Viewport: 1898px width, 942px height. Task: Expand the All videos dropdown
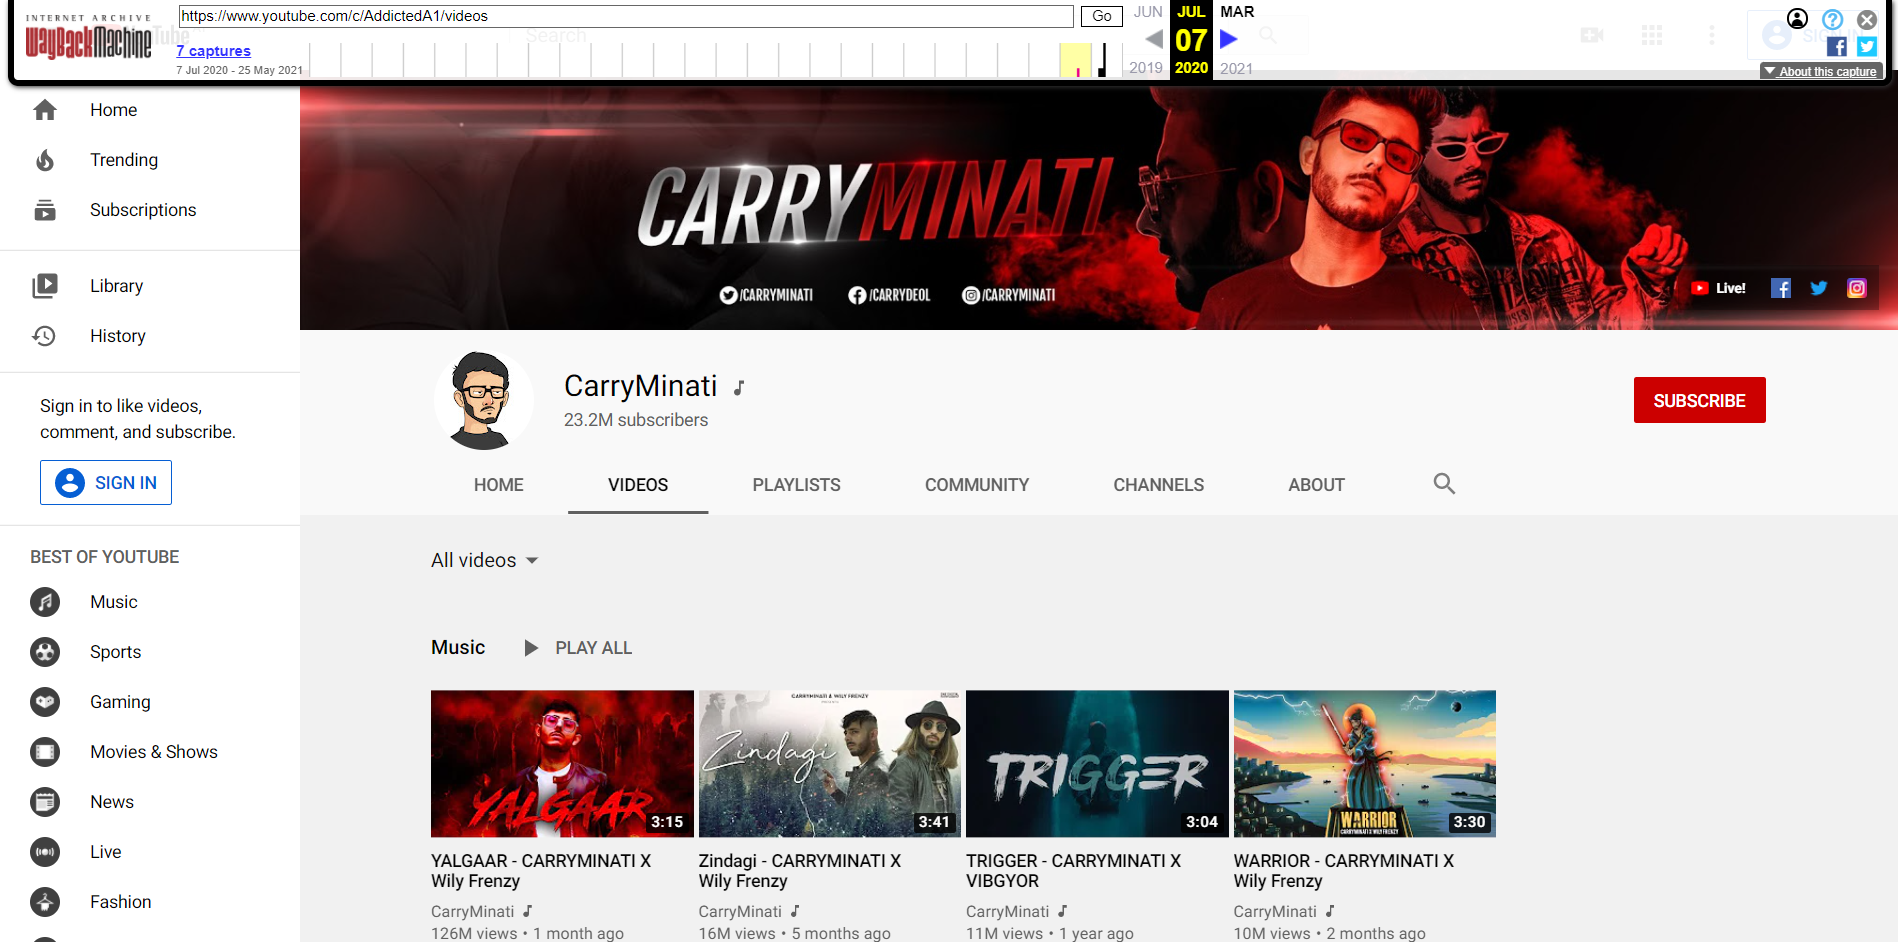tap(485, 560)
